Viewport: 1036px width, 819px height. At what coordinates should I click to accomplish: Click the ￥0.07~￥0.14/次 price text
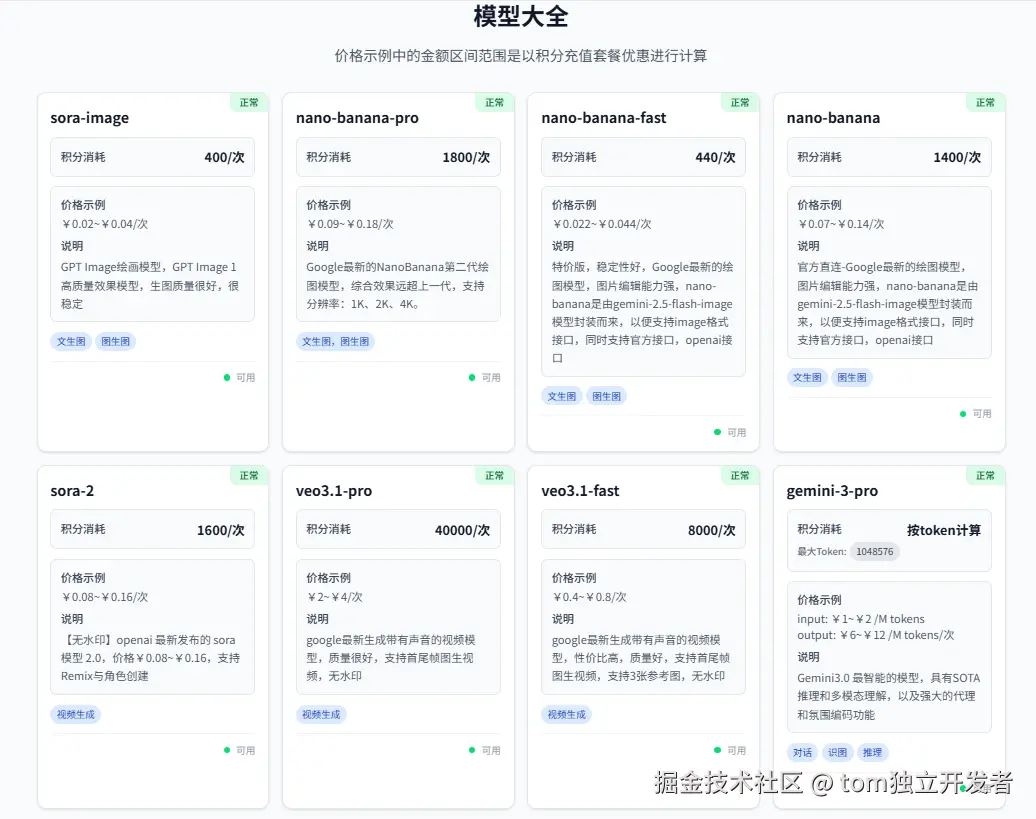tap(840, 224)
